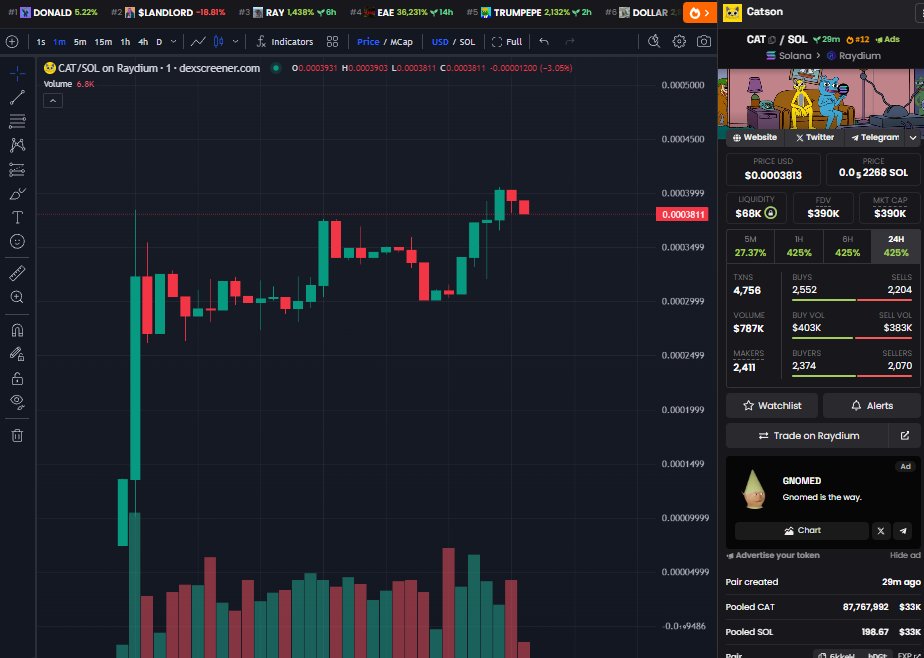924x658 pixels.
Task: Click the Trade on Raydium button
Action: pyautogui.click(x=810, y=436)
